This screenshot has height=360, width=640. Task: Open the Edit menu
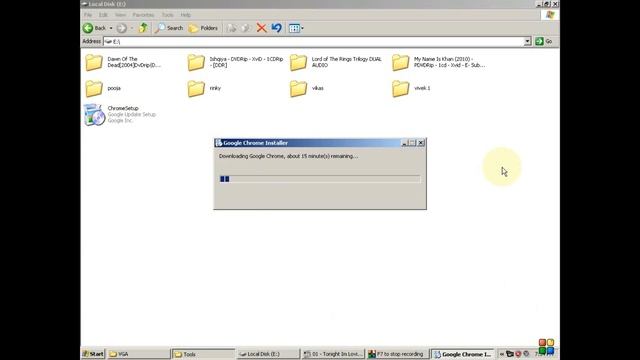(103, 15)
